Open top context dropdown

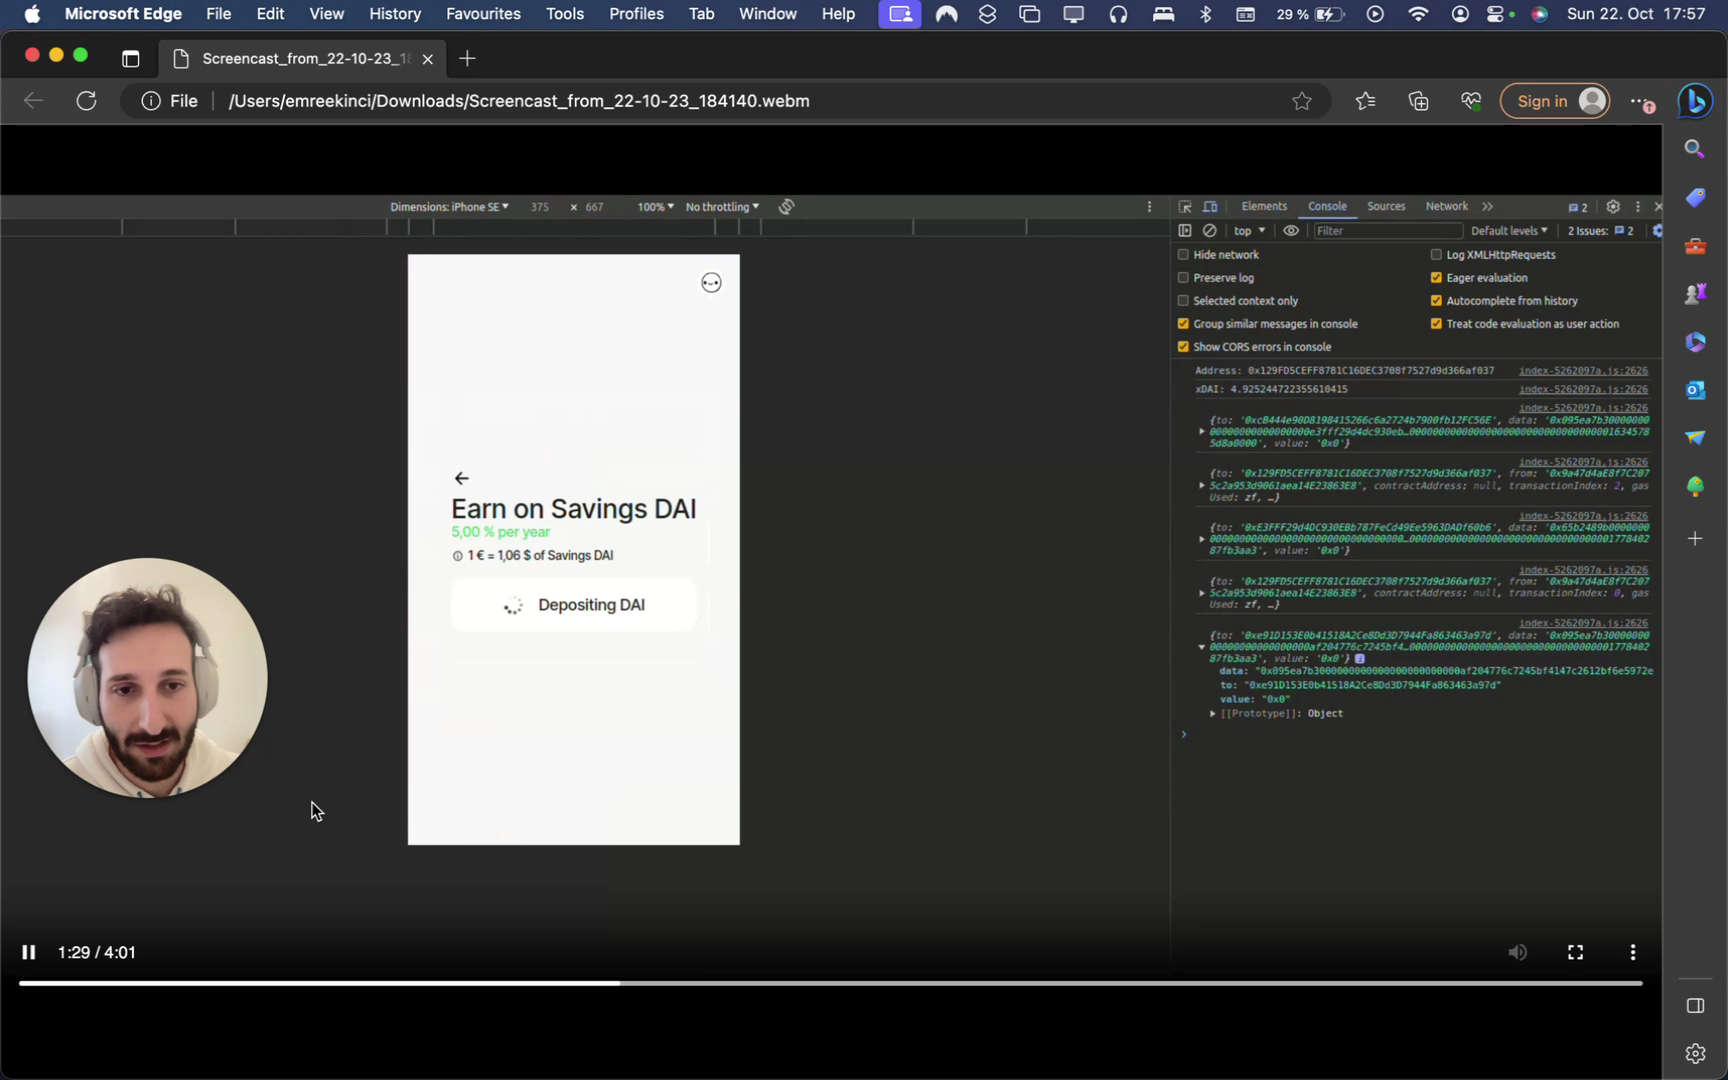(x=1249, y=230)
